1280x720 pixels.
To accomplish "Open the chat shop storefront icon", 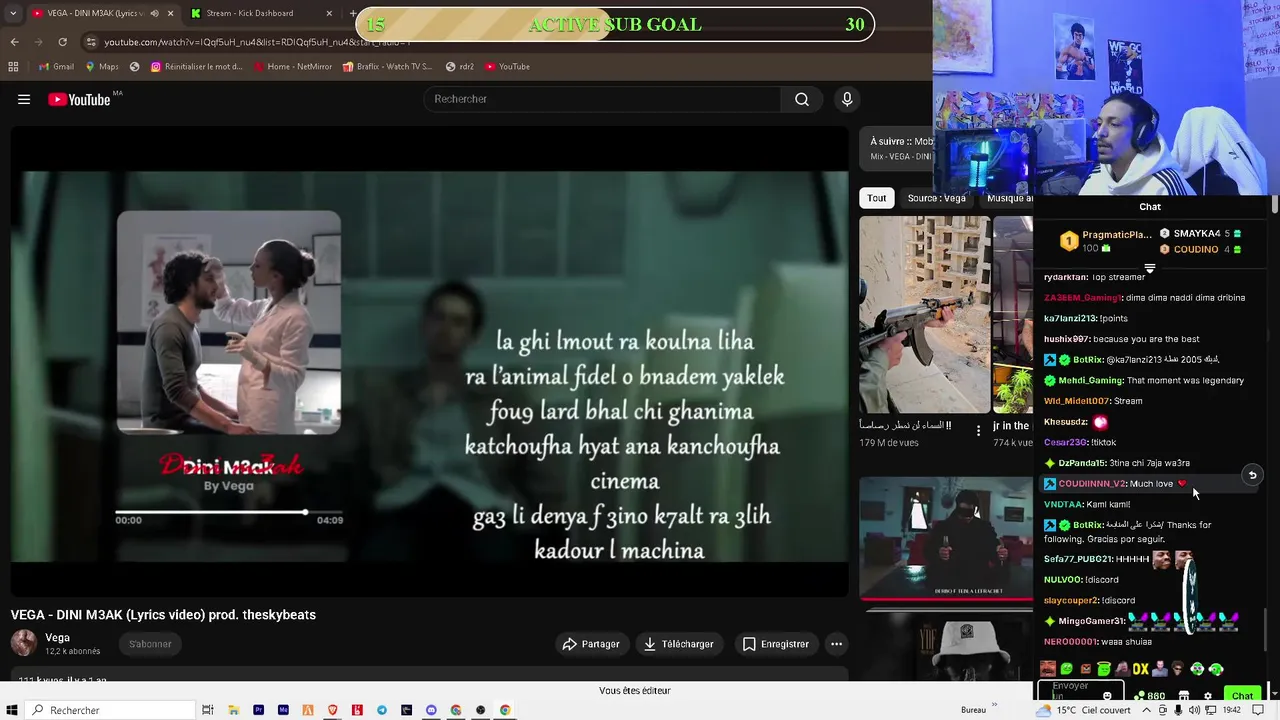I will (1184, 695).
